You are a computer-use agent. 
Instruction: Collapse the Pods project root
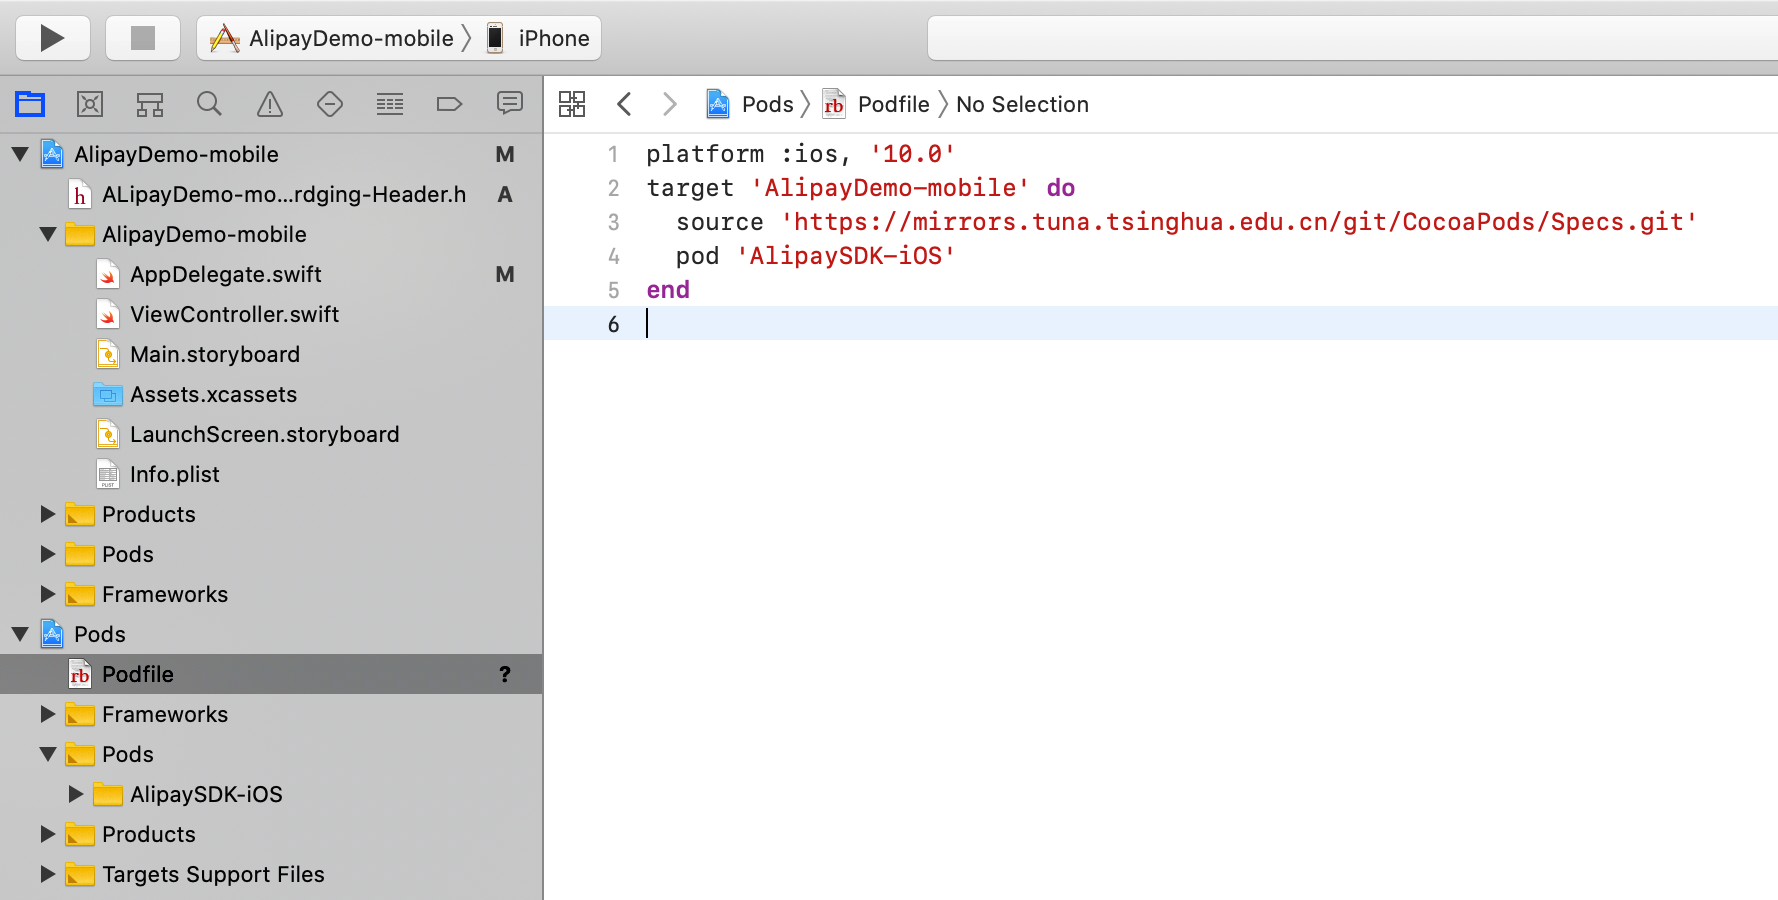click(20, 634)
